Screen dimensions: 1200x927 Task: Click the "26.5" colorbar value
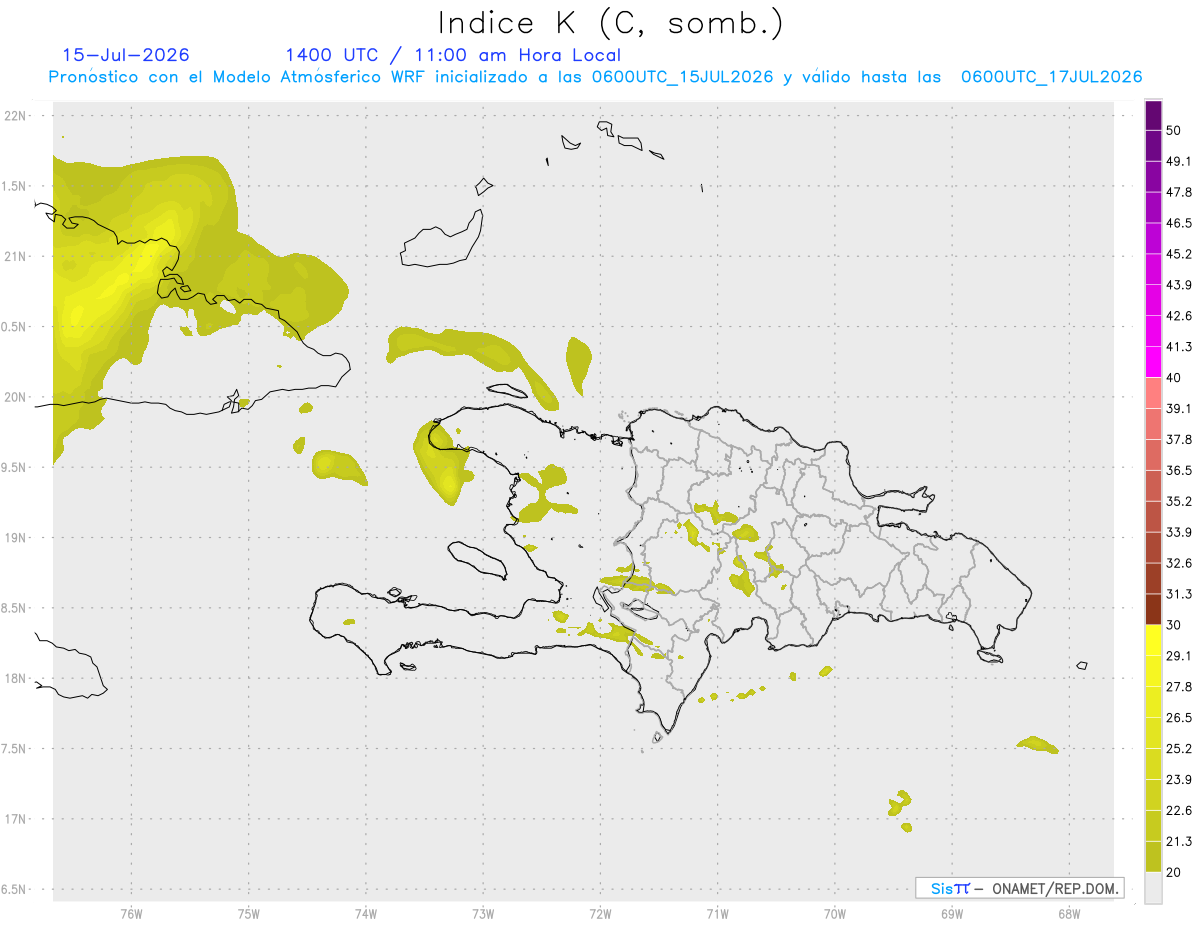[x=1179, y=718]
